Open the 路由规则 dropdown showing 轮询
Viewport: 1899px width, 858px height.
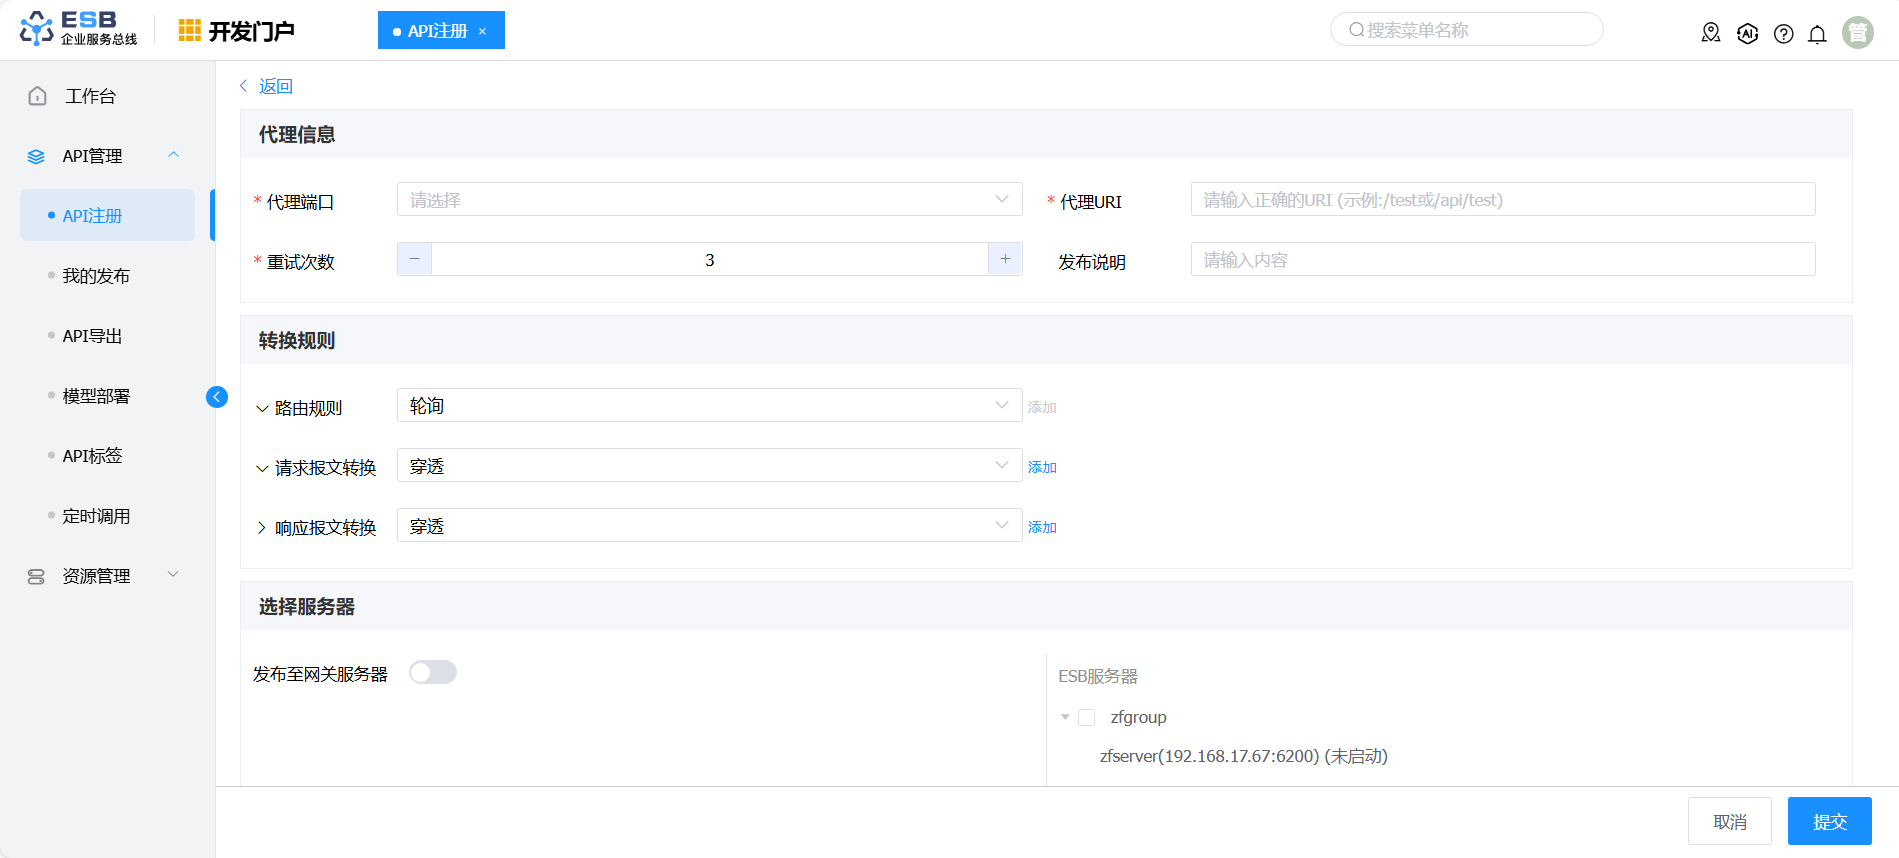click(709, 406)
